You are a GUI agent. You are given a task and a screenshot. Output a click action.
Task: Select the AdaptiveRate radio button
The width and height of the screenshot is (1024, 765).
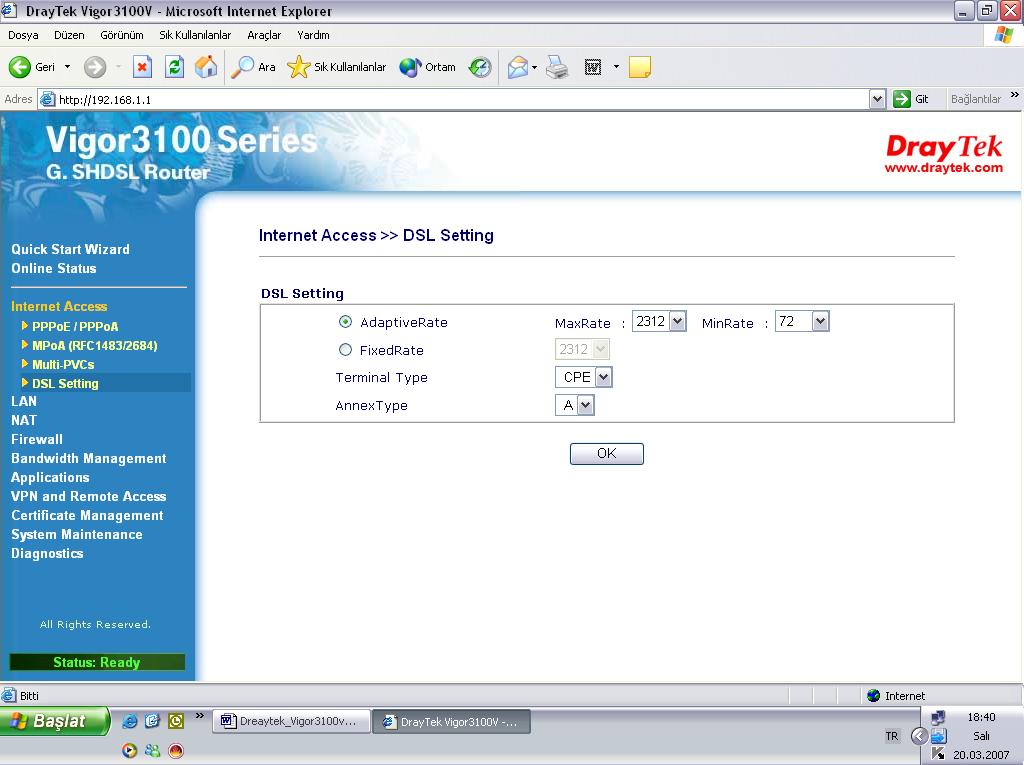346,322
